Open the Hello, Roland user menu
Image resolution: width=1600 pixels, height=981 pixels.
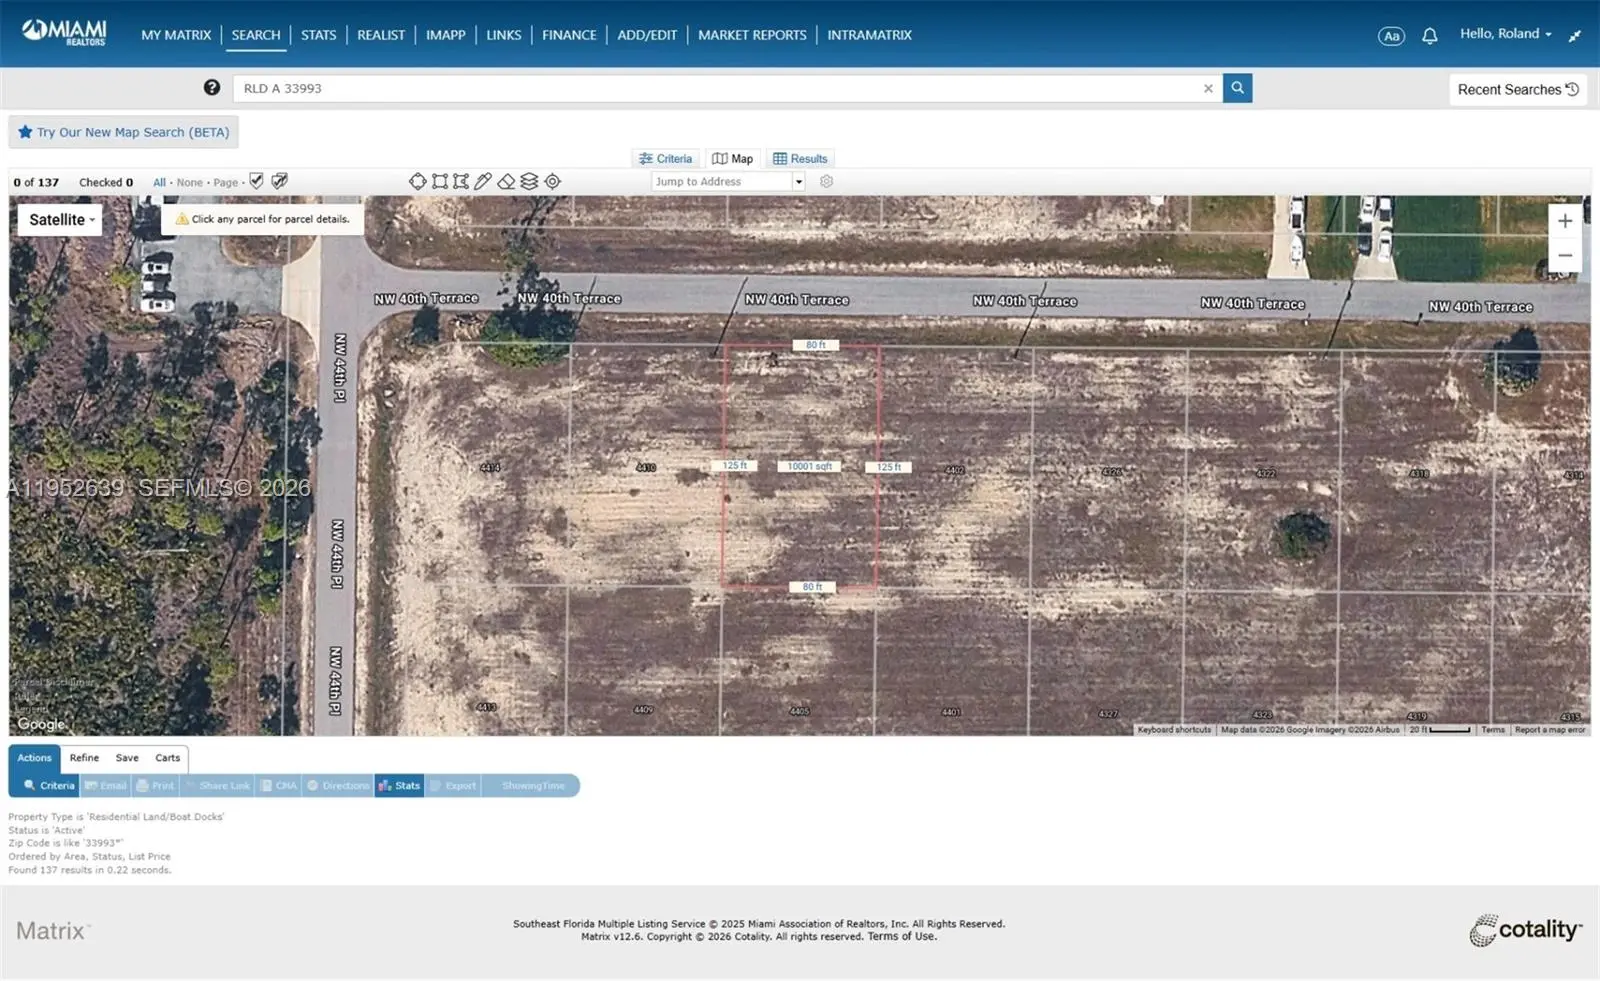point(1505,34)
